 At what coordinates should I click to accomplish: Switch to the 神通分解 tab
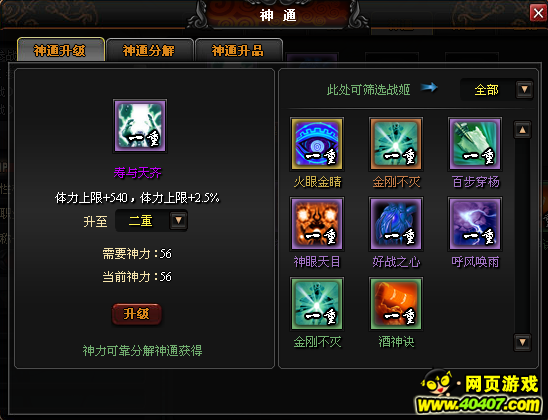point(150,50)
